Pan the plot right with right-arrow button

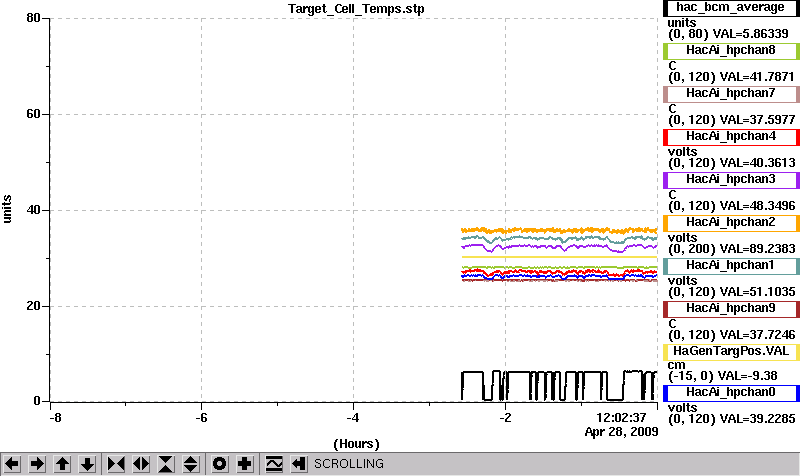click(37, 464)
